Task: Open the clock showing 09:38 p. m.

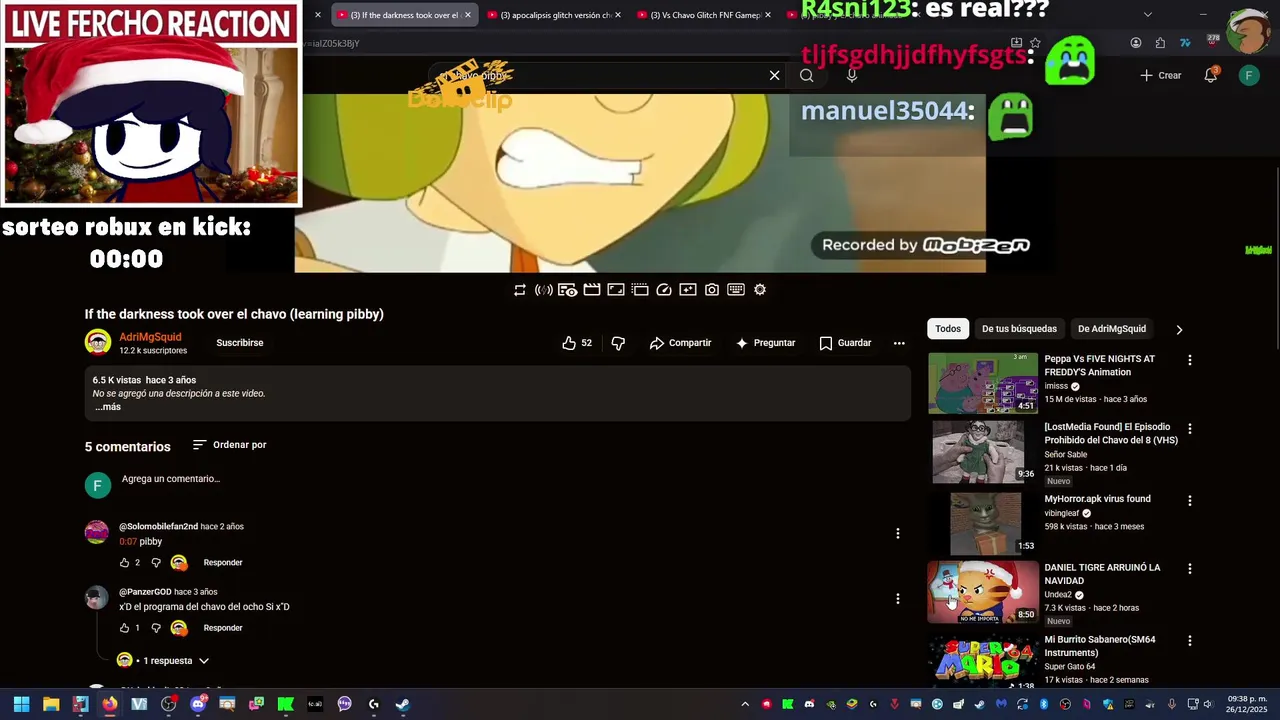Action: 1247,704
